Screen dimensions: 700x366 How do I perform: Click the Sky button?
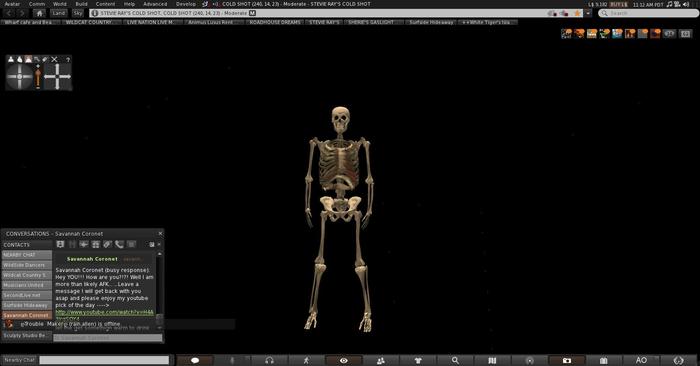click(78, 13)
